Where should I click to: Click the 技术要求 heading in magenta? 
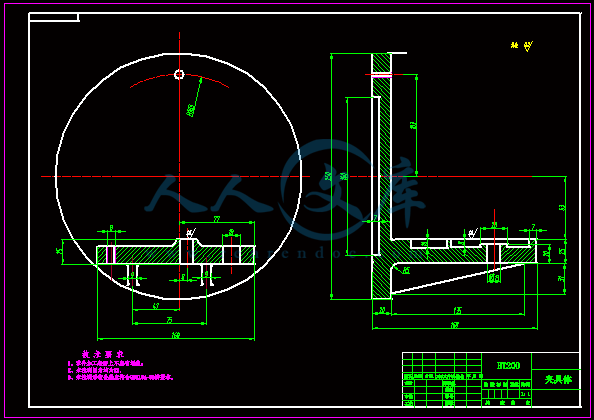point(103,354)
